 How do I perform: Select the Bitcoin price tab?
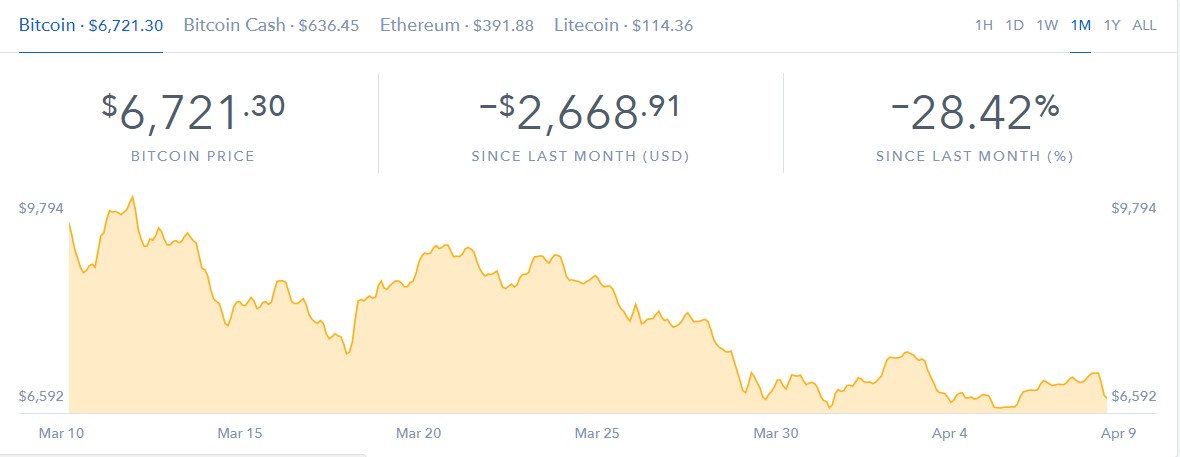(91, 25)
